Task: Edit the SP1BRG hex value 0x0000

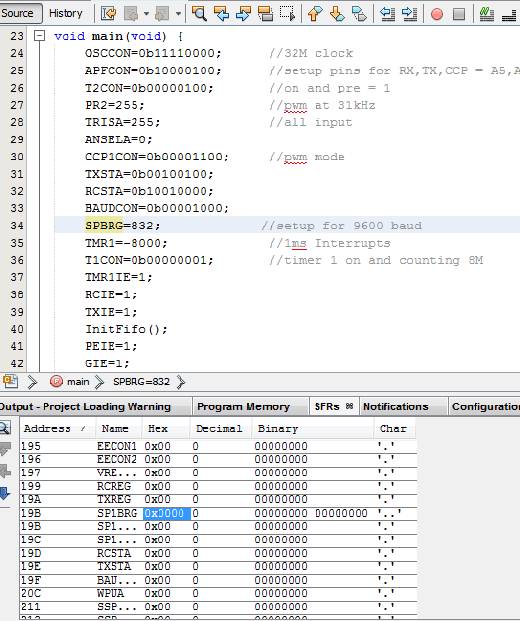Action: [166, 513]
